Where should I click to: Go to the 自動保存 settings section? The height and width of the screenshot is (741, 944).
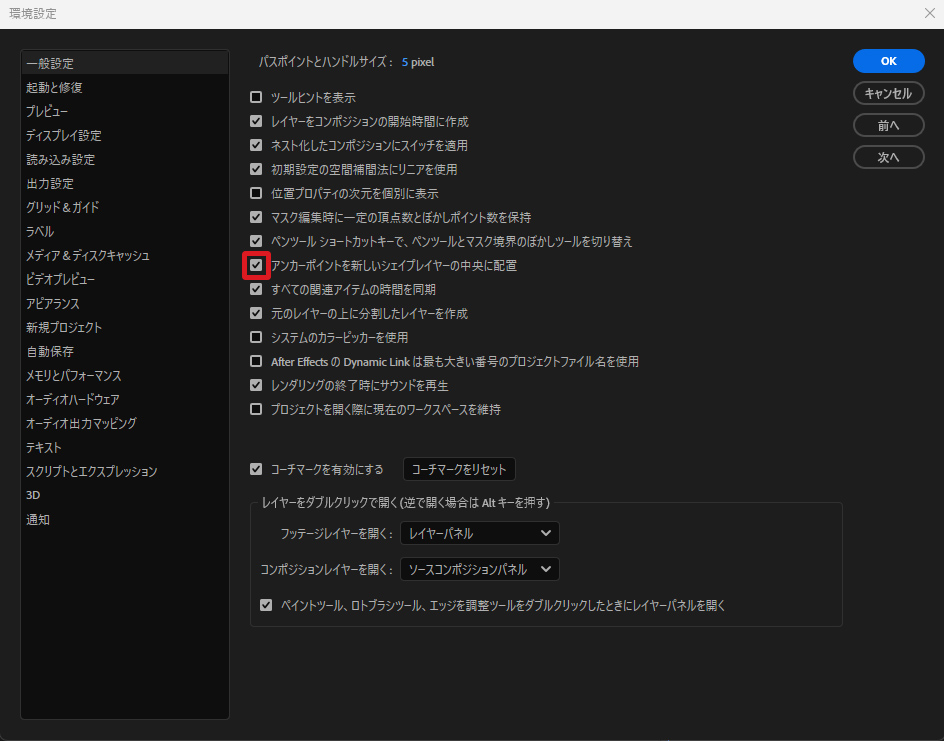click(50, 351)
